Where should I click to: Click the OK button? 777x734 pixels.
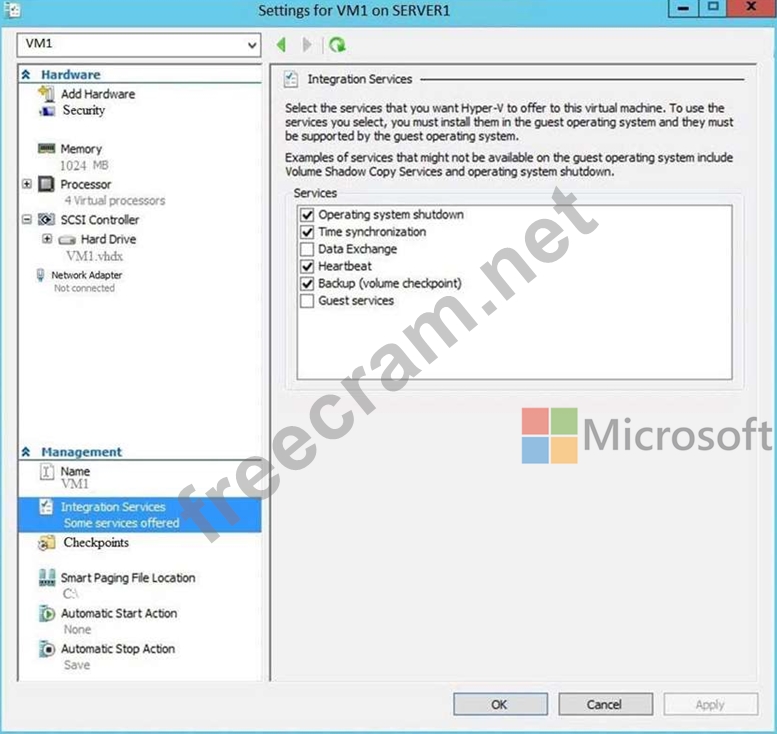pyautogui.click(x=500, y=704)
